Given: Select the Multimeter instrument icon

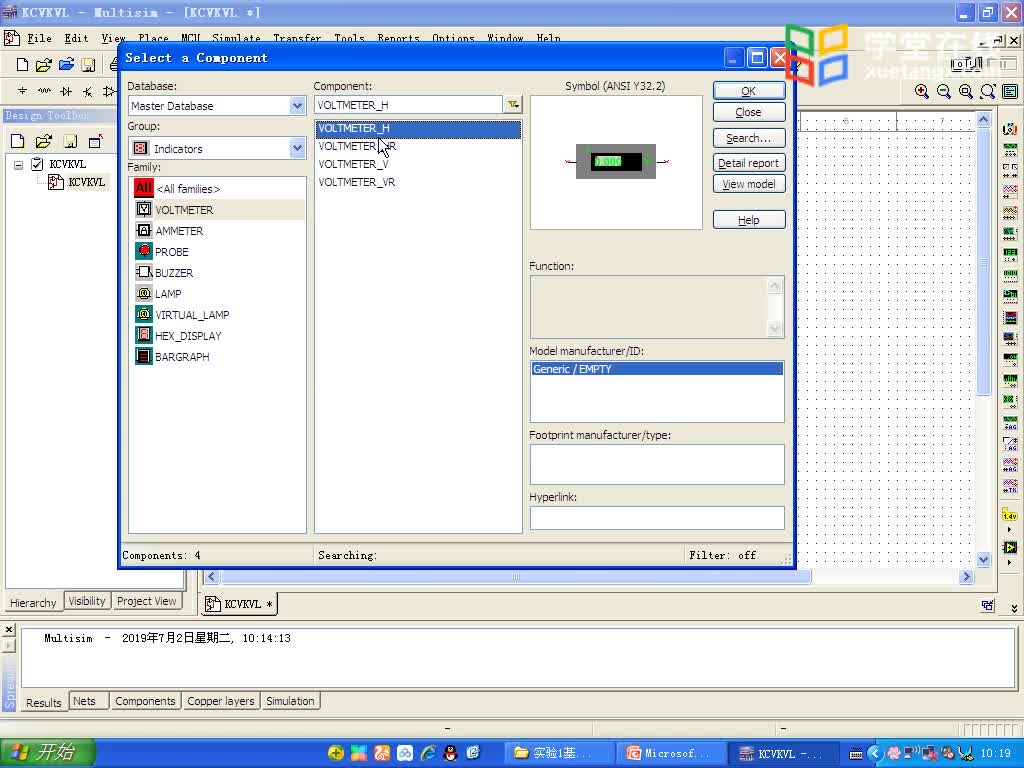Looking at the screenshot, I should click(x=1010, y=129).
